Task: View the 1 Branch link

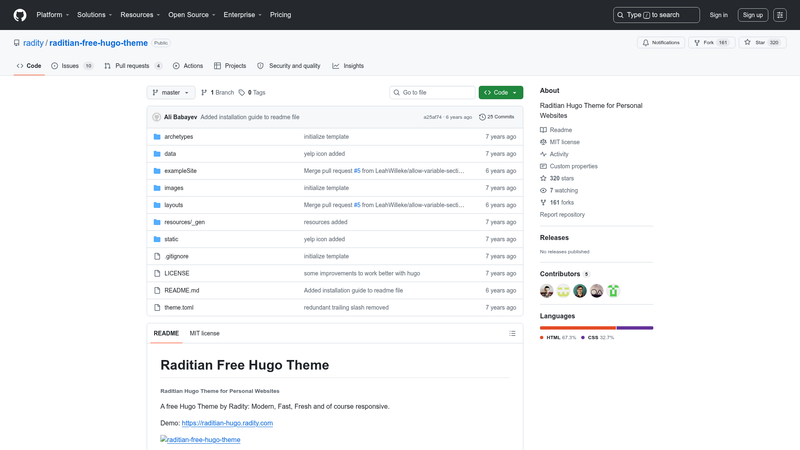Action: (x=217, y=92)
